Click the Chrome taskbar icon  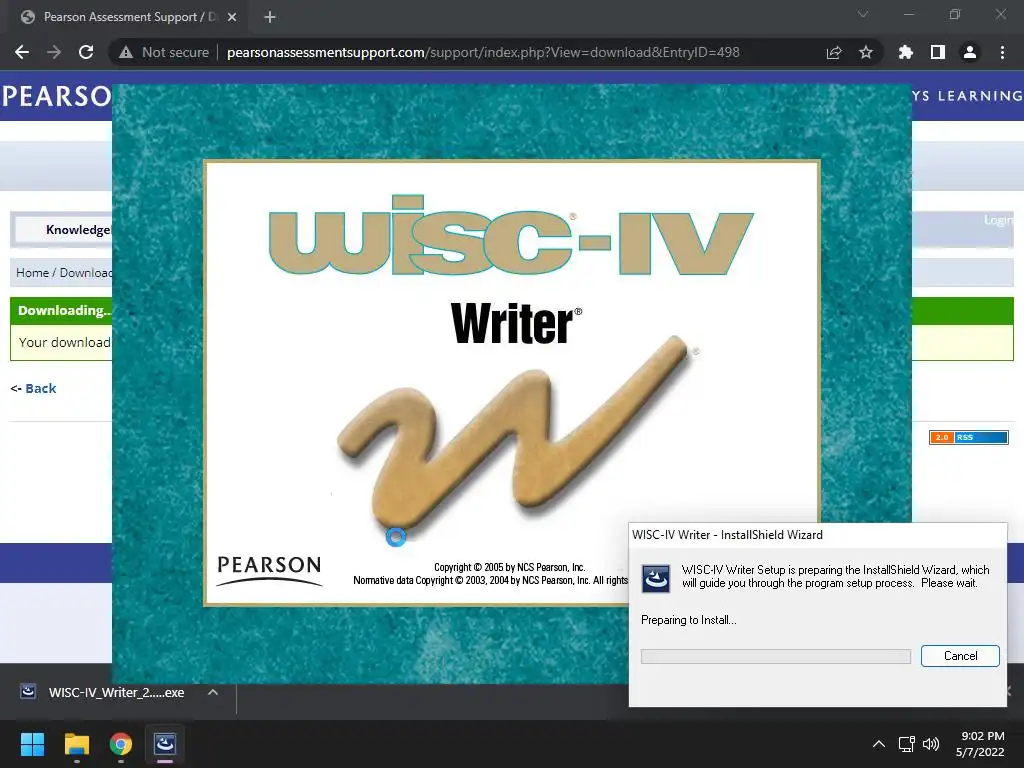pos(121,744)
